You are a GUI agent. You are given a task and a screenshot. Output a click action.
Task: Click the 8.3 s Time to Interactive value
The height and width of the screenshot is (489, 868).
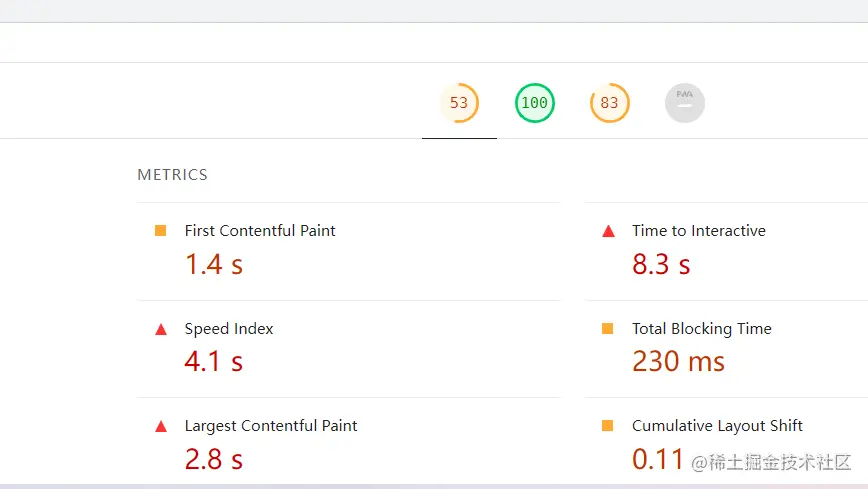[x=661, y=264]
